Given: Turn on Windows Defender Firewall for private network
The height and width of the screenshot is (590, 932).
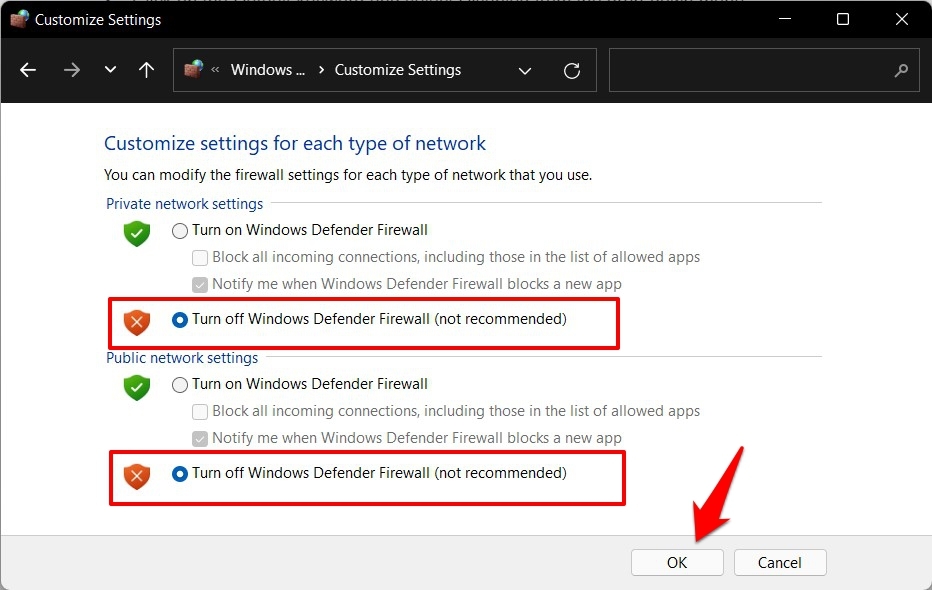Looking at the screenshot, I should point(180,231).
